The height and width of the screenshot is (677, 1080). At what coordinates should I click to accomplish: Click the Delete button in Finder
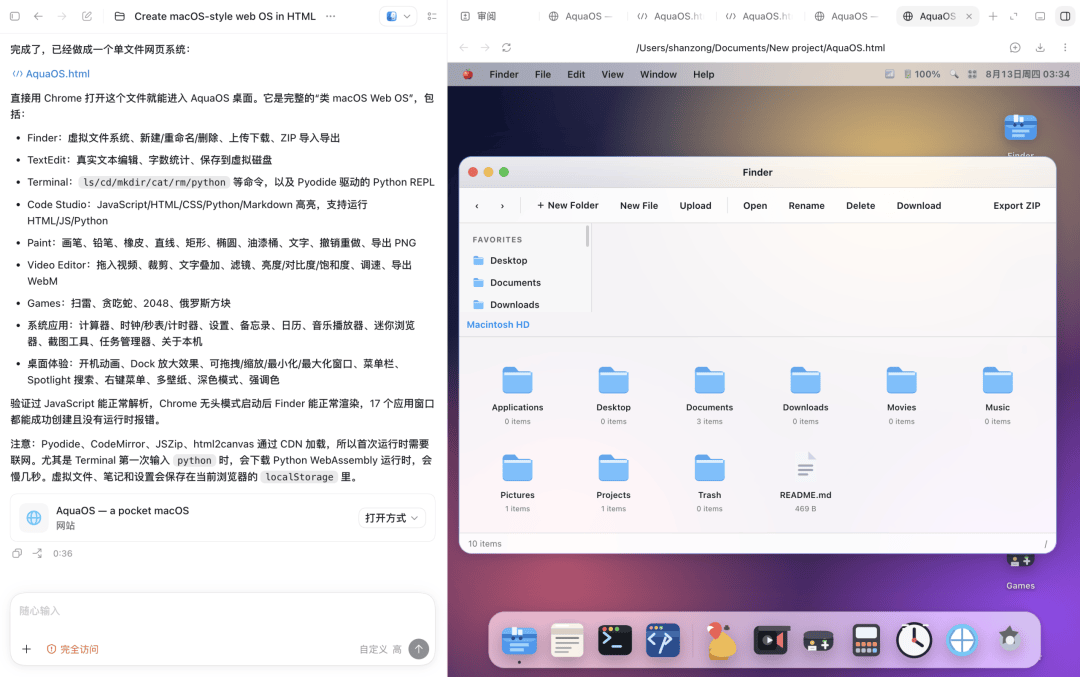tap(860, 206)
